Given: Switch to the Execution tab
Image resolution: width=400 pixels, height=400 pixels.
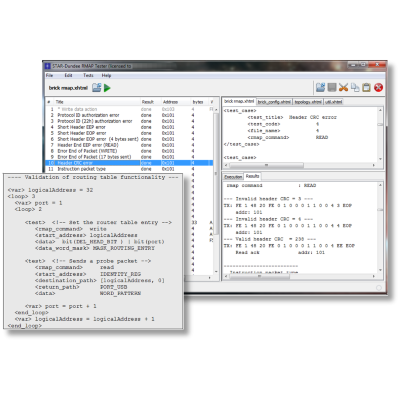Looking at the screenshot, I should pyautogui.click(x=233, y=177).
